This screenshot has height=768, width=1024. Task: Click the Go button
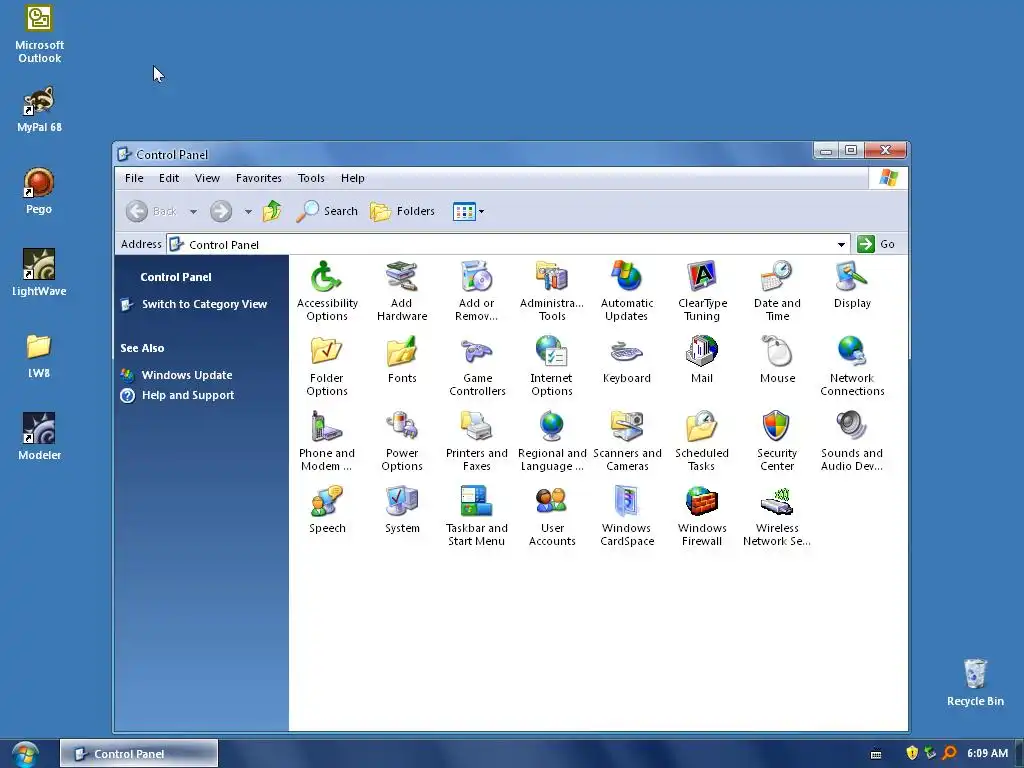(x=876, y=244)
